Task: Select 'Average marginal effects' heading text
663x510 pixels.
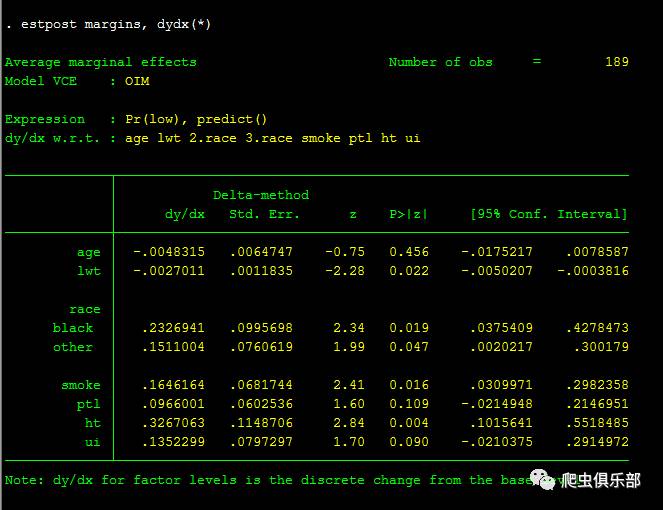Action: pyautogui.click(x=101, y=62)
